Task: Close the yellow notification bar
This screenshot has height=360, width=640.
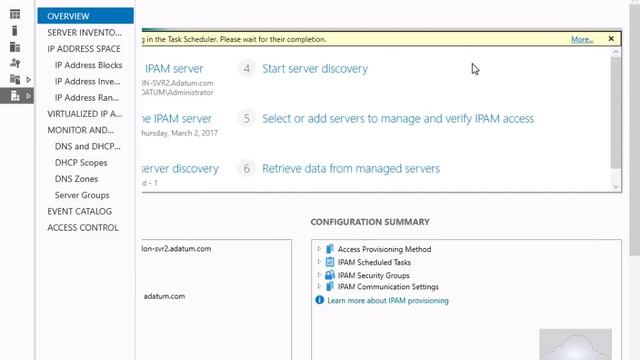Action: pos(611,38)
